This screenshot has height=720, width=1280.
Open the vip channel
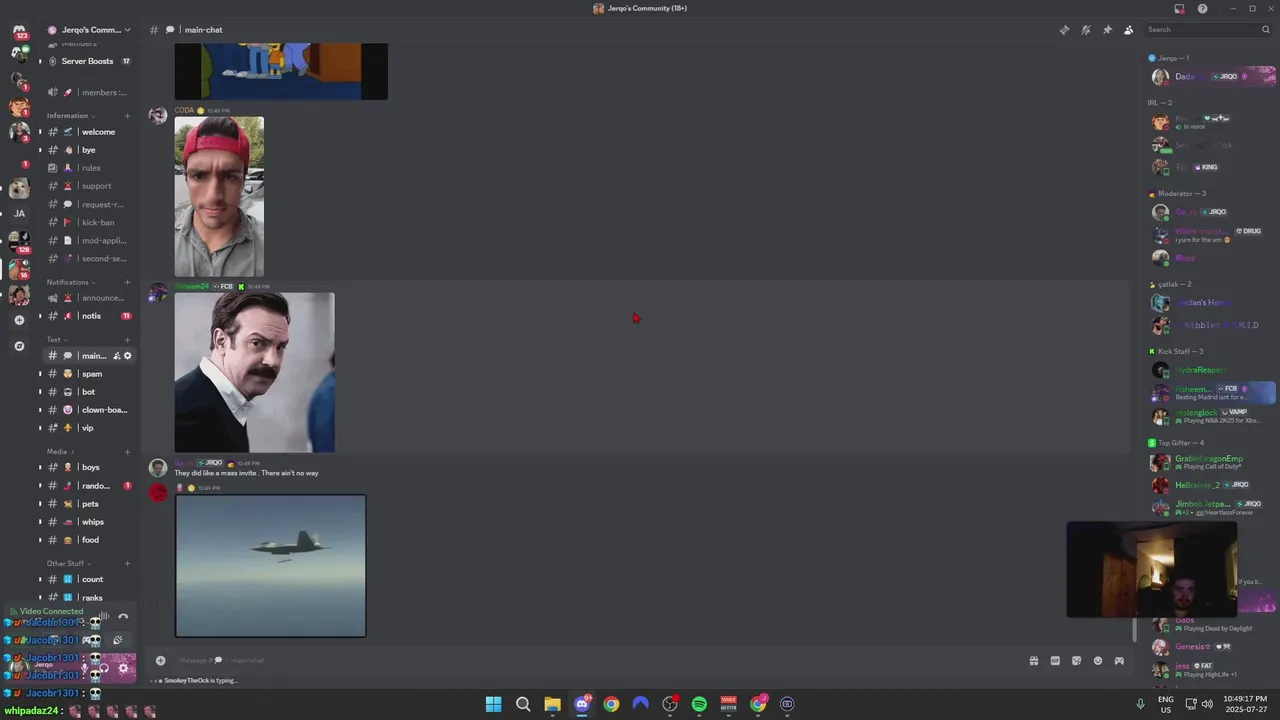pos(88,428)
